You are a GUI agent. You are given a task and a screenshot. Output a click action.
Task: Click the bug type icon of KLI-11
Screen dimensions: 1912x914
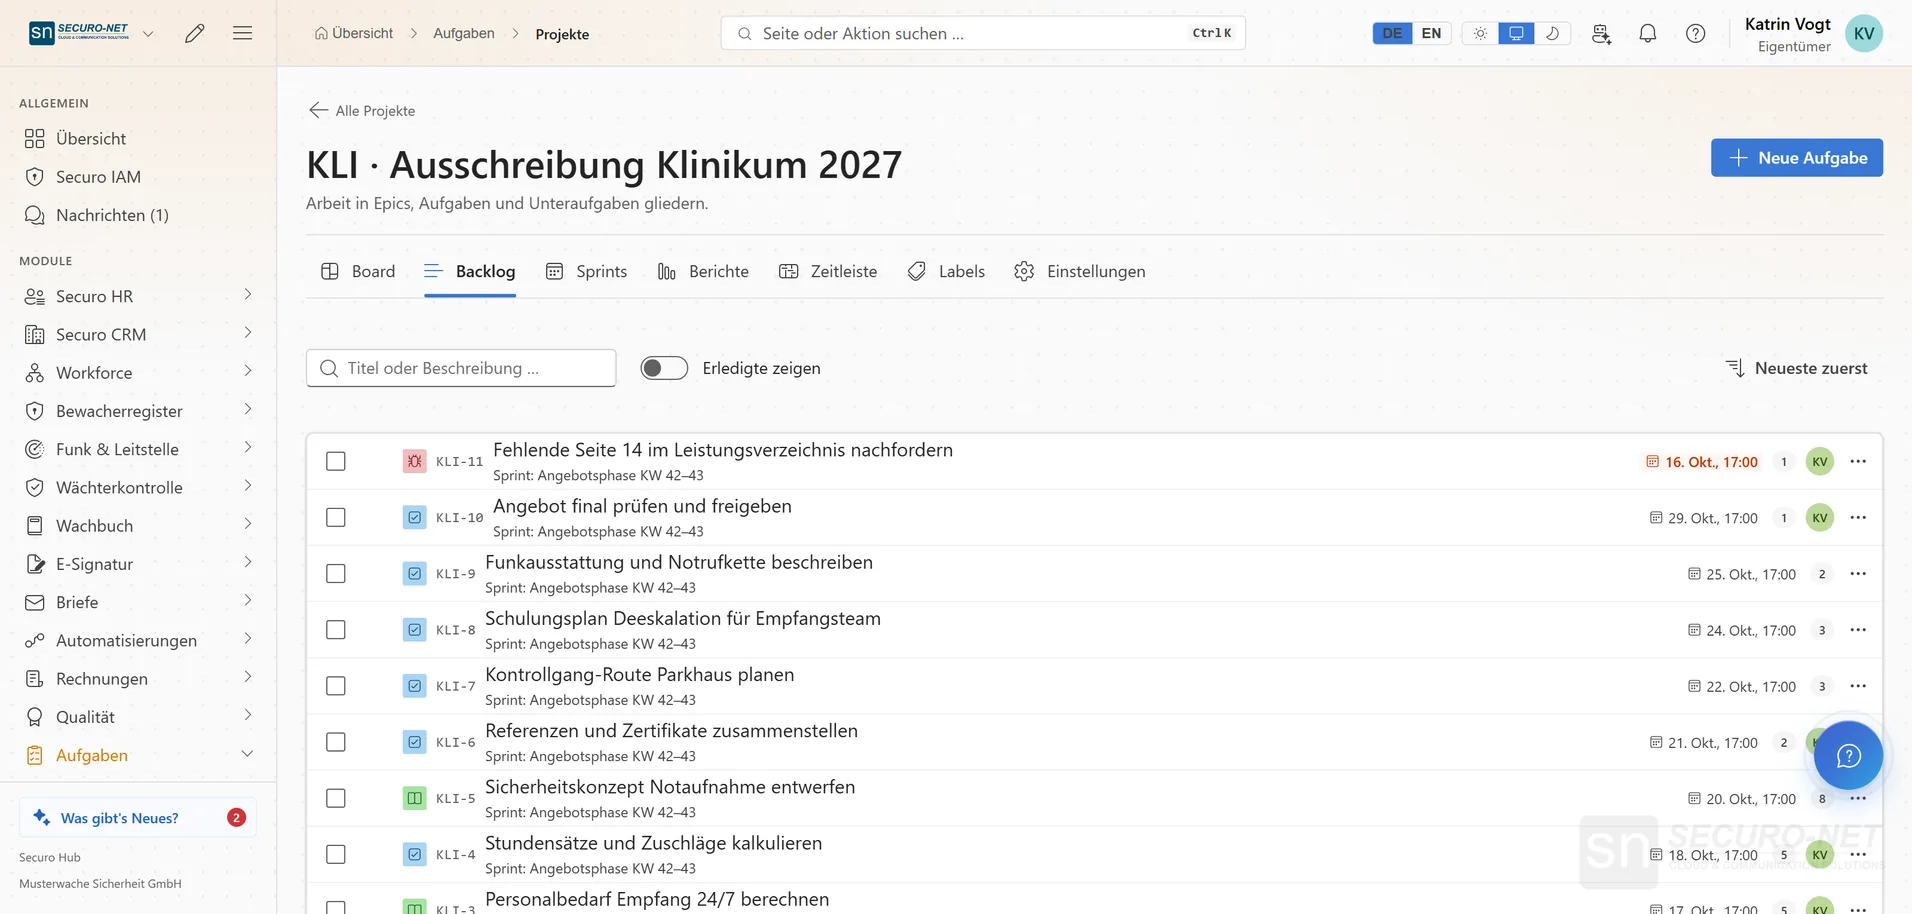(x=414, y=461)
